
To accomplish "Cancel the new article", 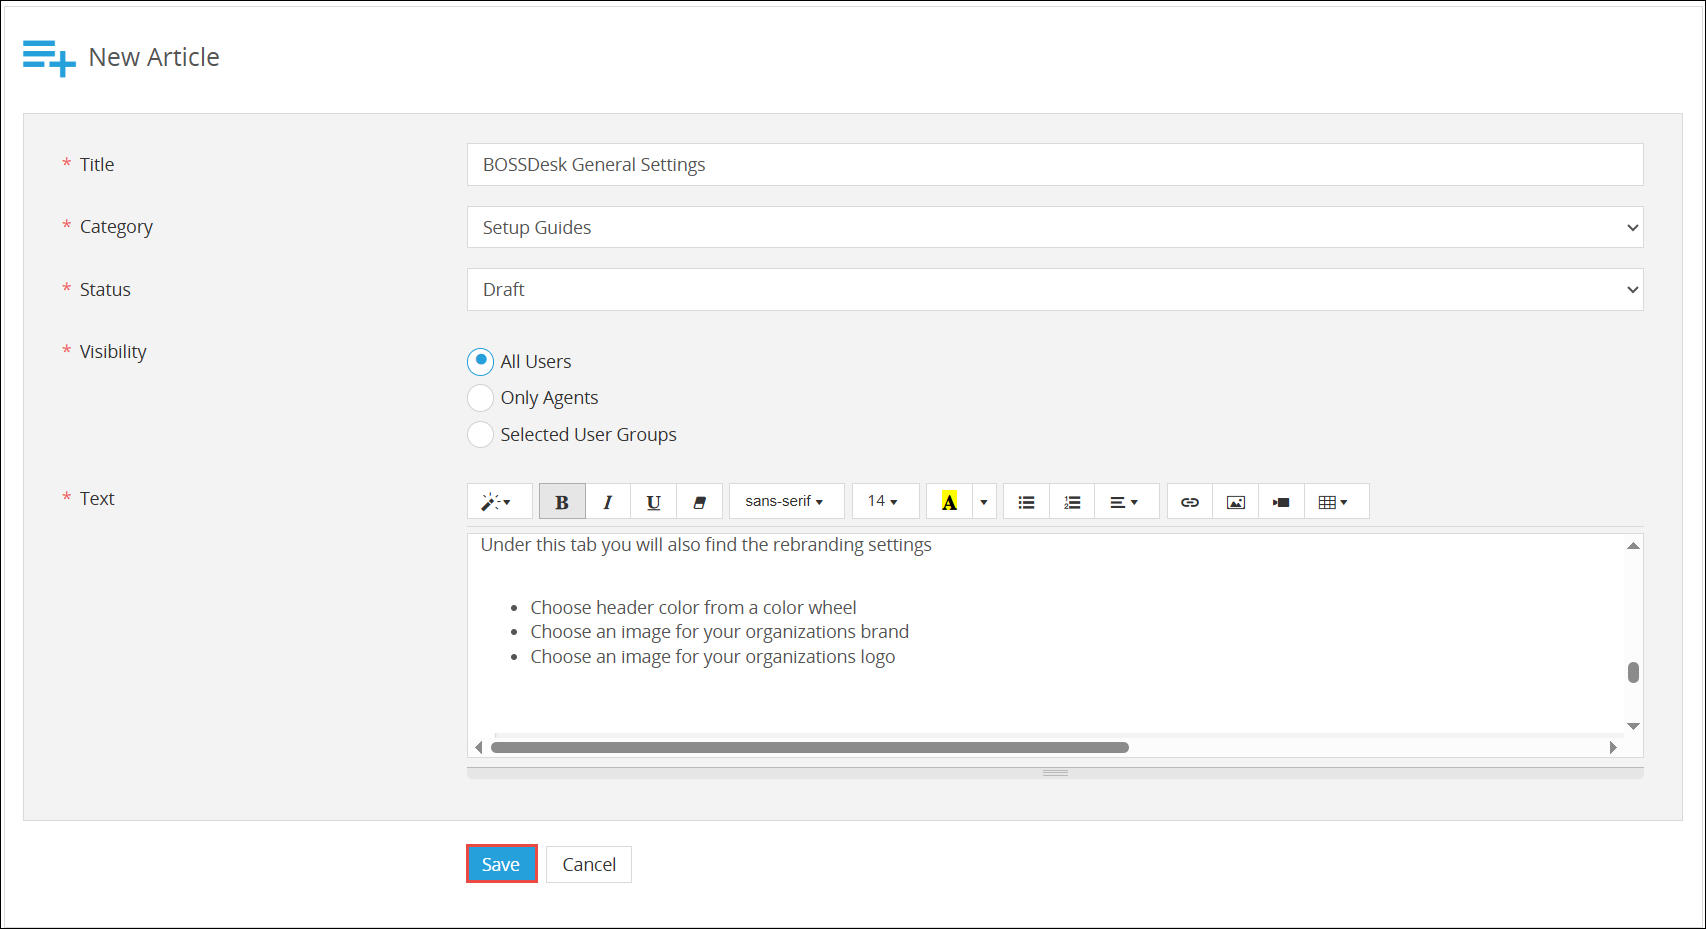I will 589,864.
